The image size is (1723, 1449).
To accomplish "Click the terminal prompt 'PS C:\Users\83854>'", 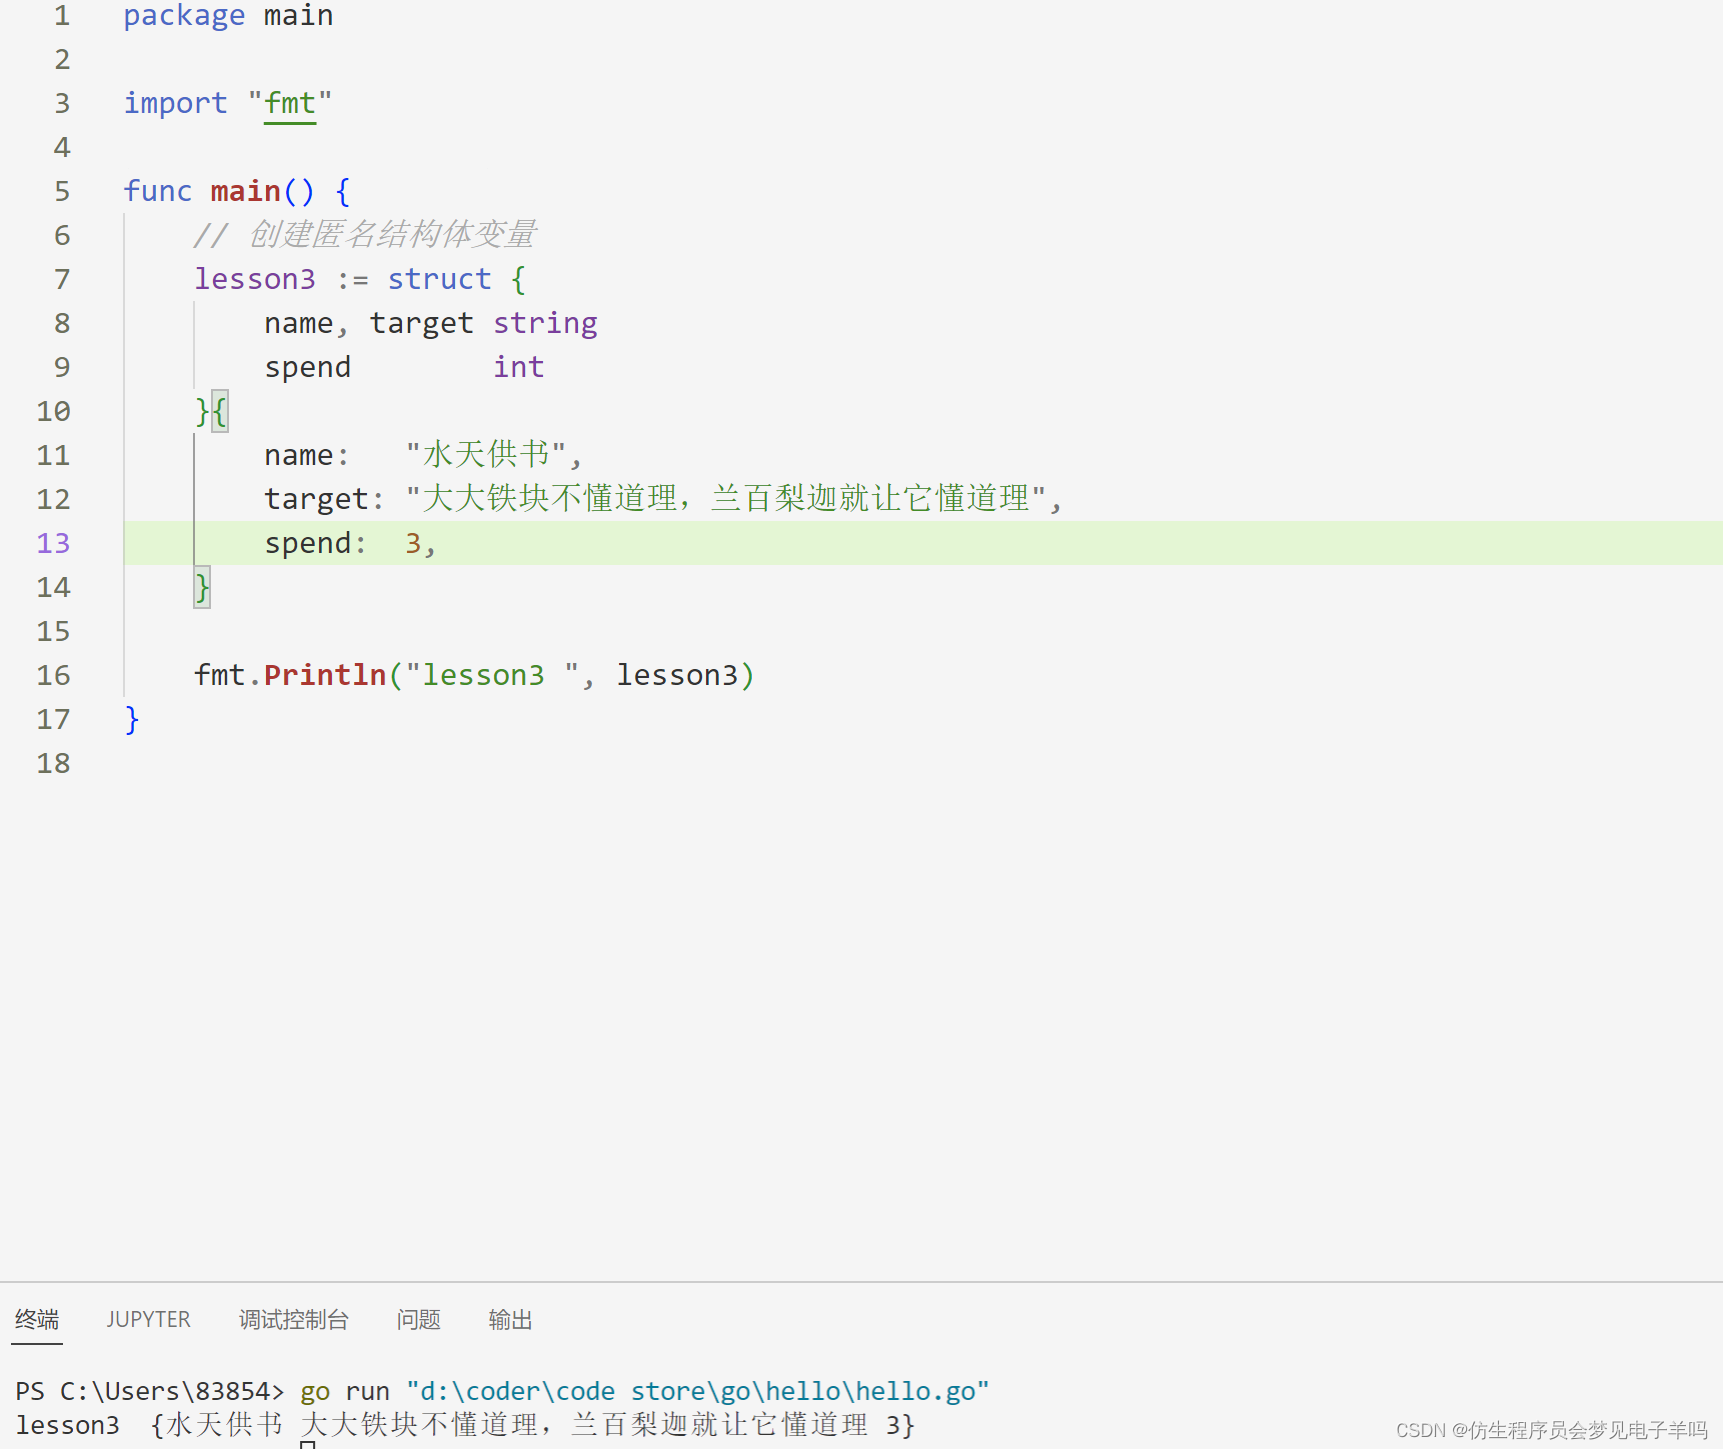I will (150, 1391).
